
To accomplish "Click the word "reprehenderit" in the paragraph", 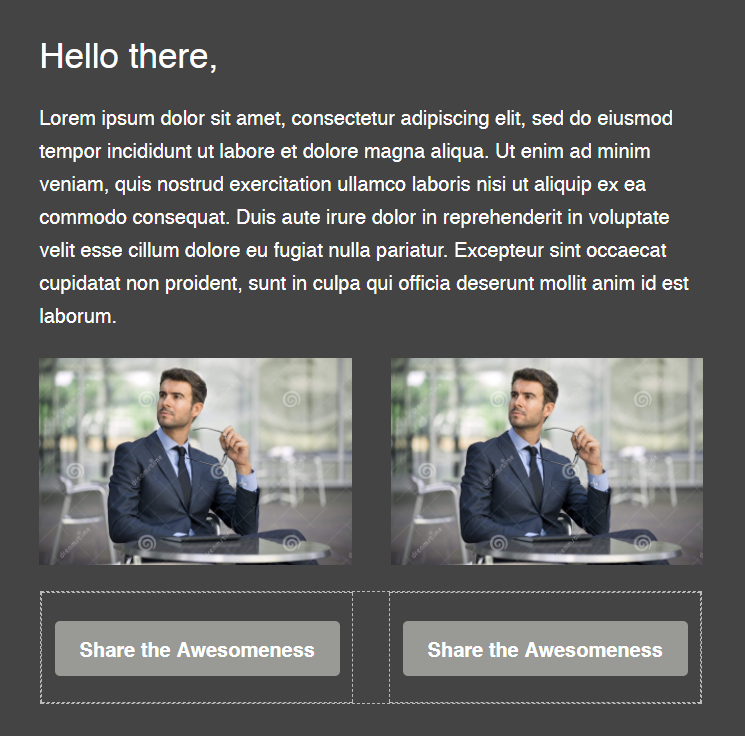I will click(502, 218).
